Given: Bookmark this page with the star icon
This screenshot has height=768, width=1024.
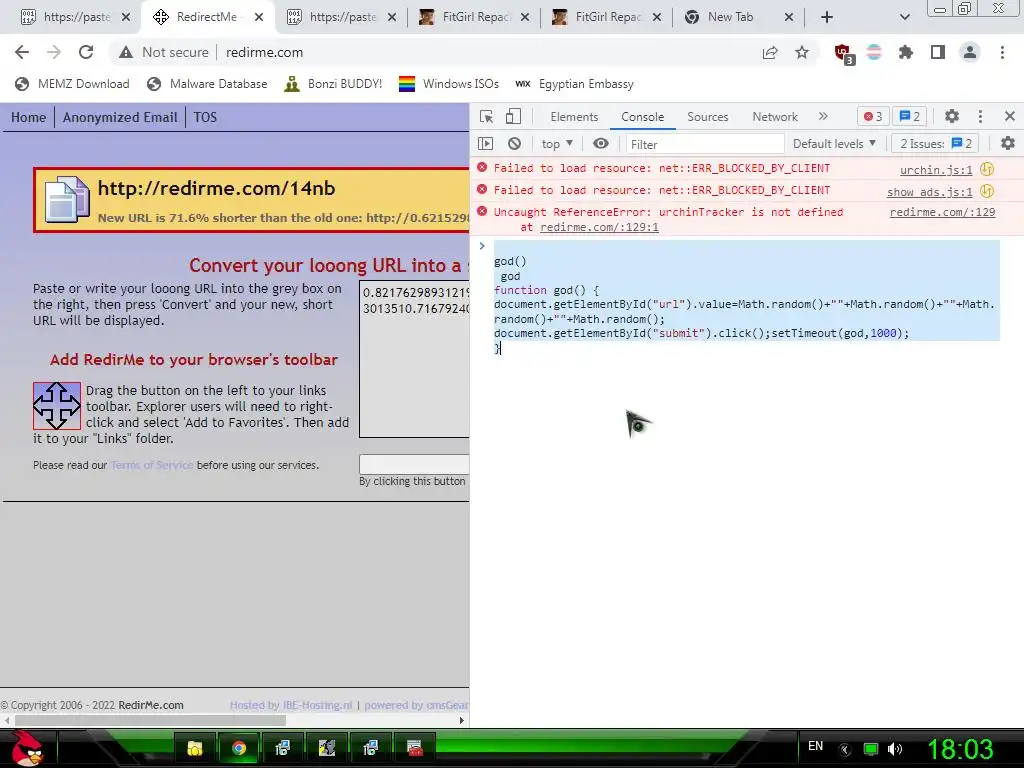Looking at the screenshot, I should click(802, 52).
